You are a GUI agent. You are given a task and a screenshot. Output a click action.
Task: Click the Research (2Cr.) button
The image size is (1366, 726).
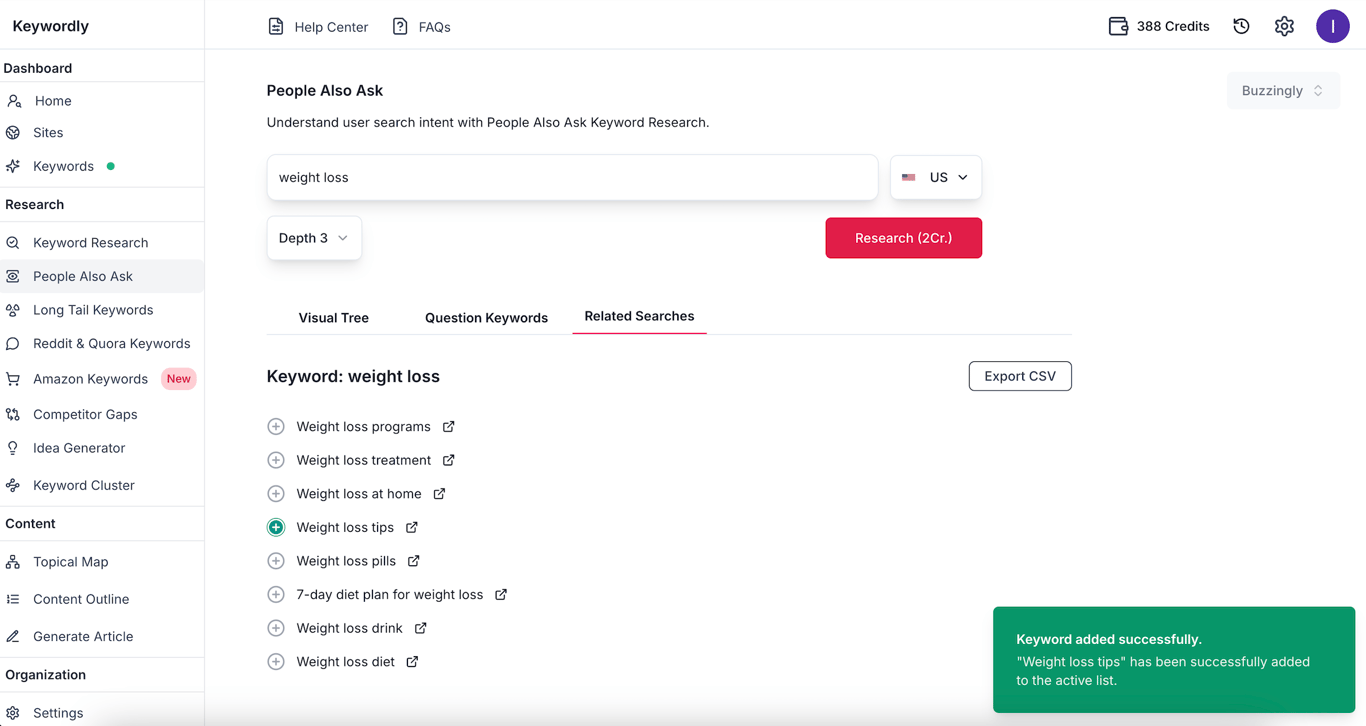(903, 238)
